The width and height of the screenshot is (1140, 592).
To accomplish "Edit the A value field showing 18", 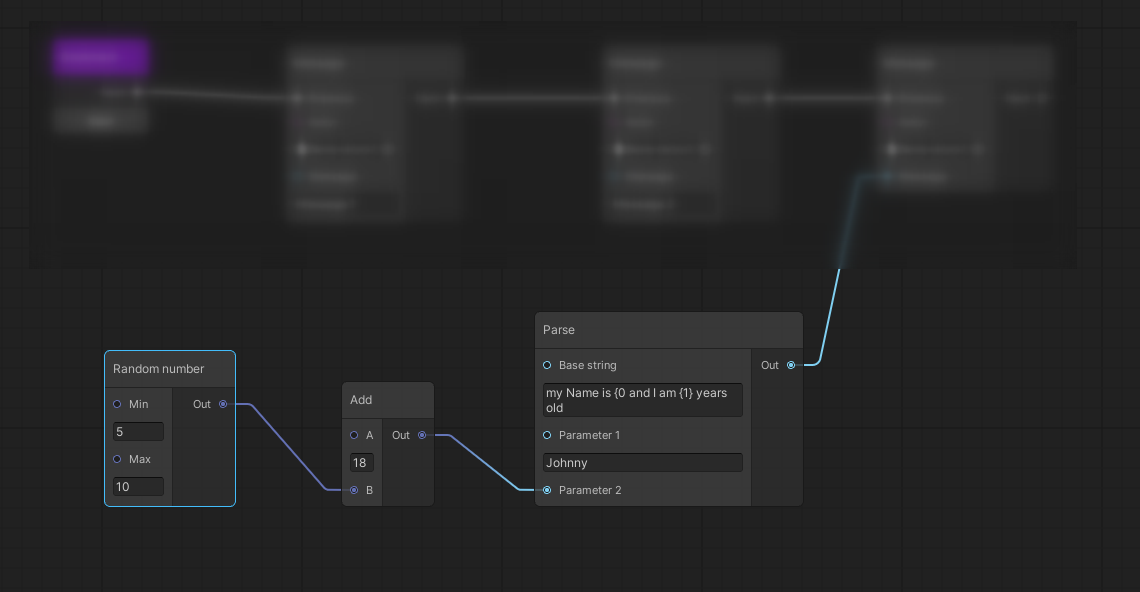I will [362, 463].
